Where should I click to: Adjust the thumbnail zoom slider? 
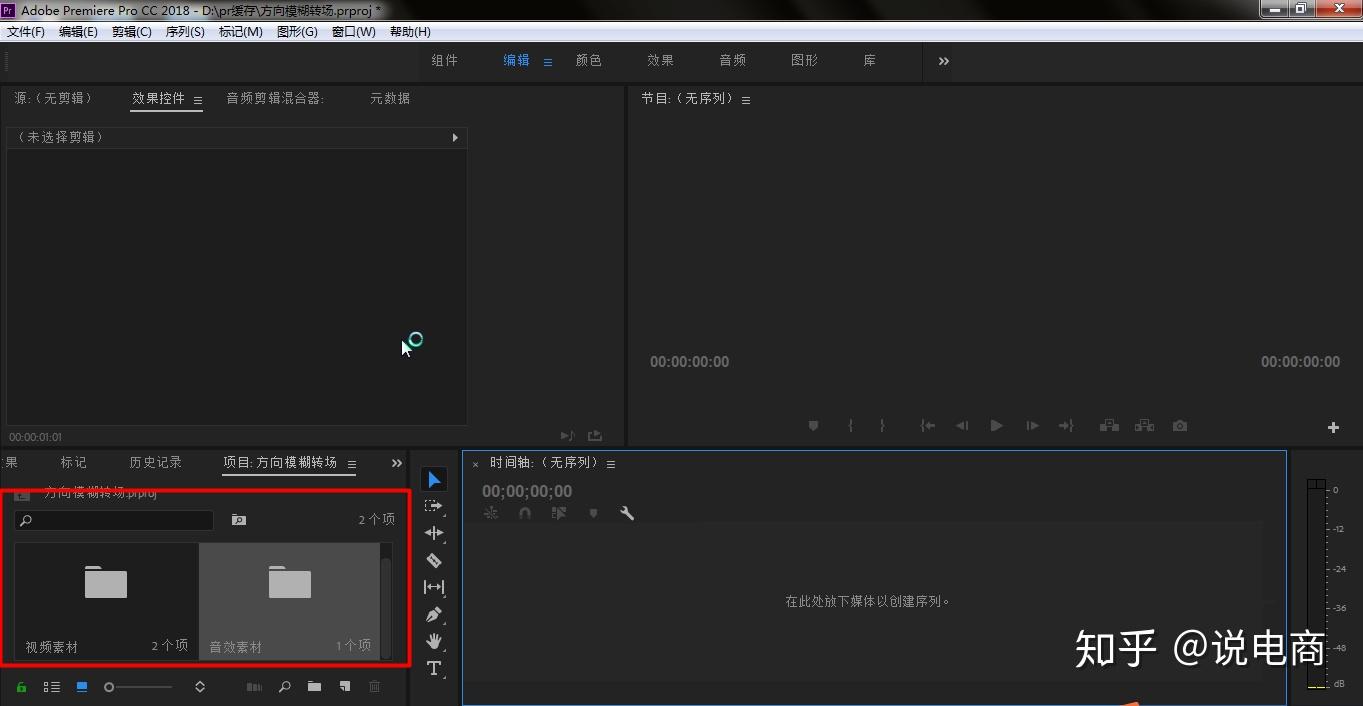(140, 687)
